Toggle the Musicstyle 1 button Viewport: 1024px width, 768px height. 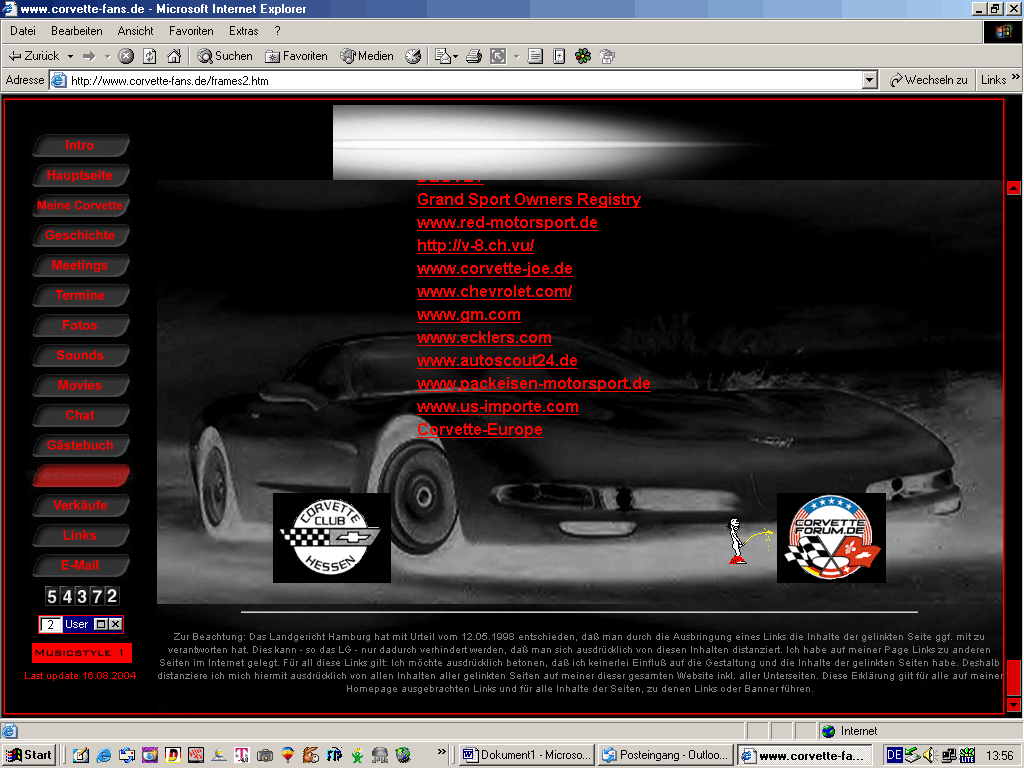81,653
